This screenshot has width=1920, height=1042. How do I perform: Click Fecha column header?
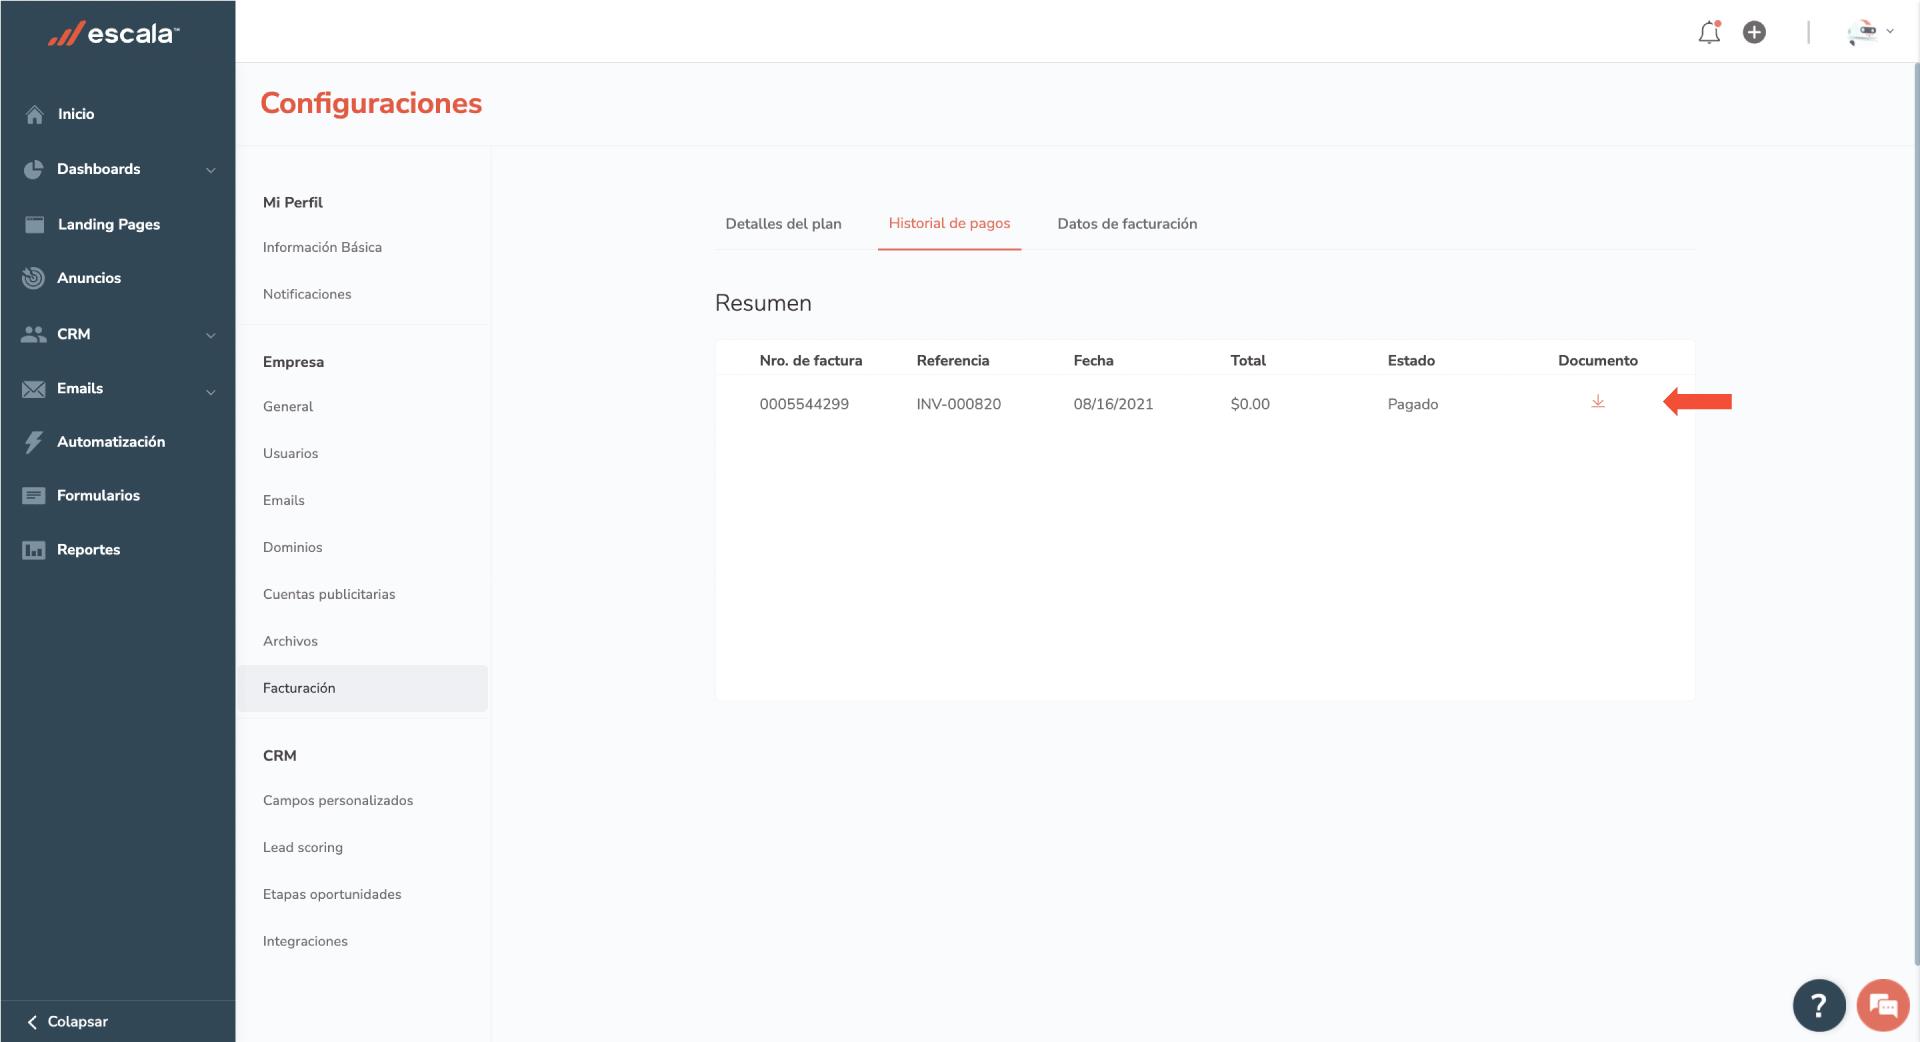tap(1093, 360)
